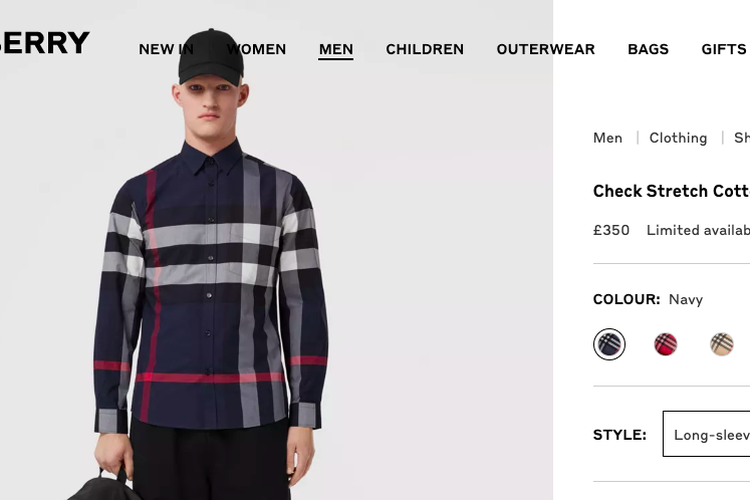Click the Check Stretch Cotton product title
The height and width of the screenshot is (500, 750).
point(672,191)
